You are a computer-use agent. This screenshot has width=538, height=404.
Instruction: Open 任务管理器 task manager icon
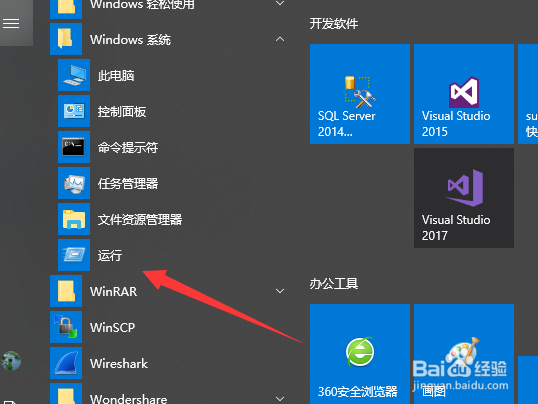point(74,183)
